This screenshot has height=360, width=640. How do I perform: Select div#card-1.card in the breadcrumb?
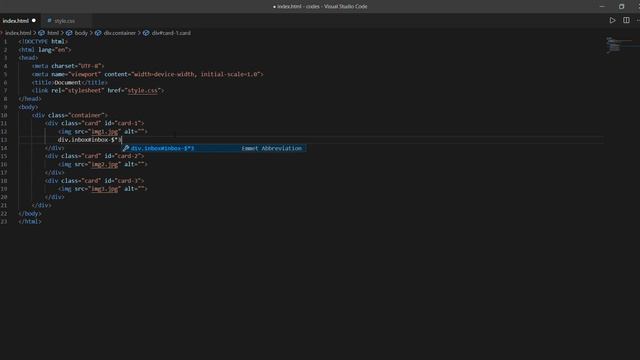(171, 33)
